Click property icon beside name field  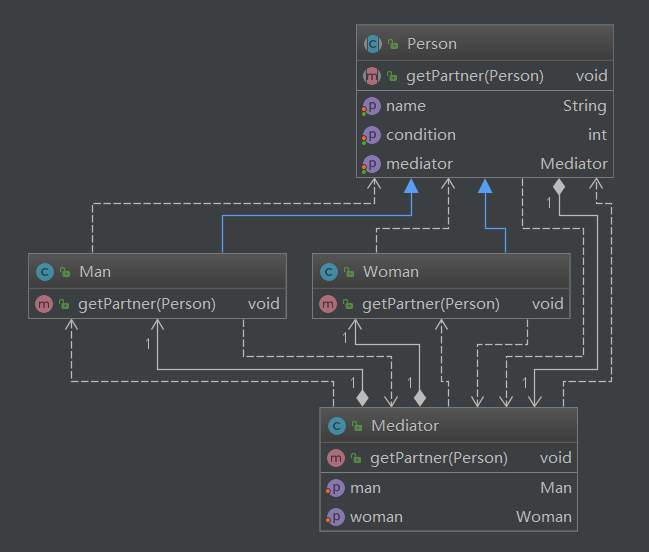(372, 106)
